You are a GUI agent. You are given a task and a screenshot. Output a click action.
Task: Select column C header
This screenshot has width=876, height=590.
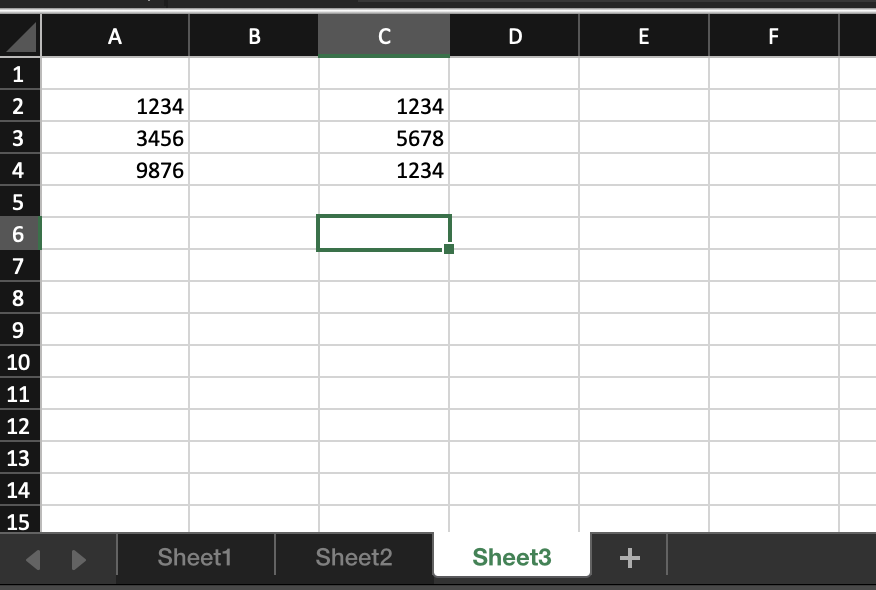[x=384, y=36]
